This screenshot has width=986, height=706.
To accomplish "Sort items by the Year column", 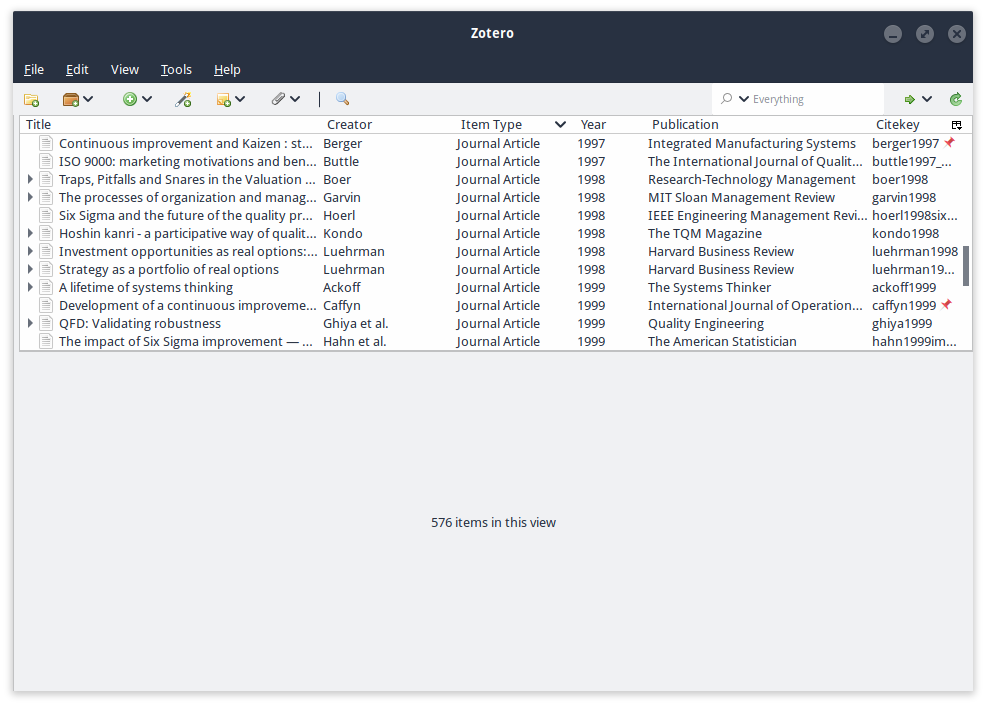I will [x=593, y=124].
